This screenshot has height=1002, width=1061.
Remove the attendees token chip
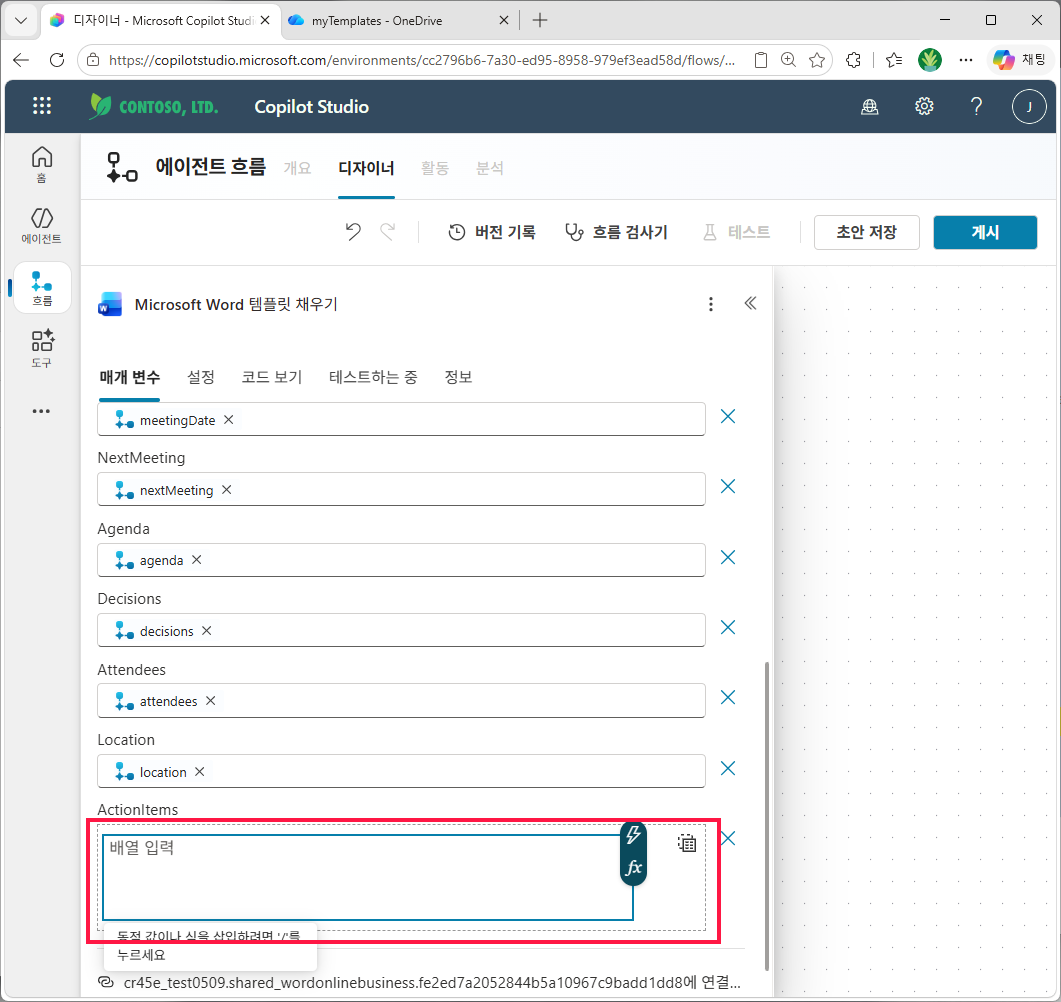pos(210,700)
